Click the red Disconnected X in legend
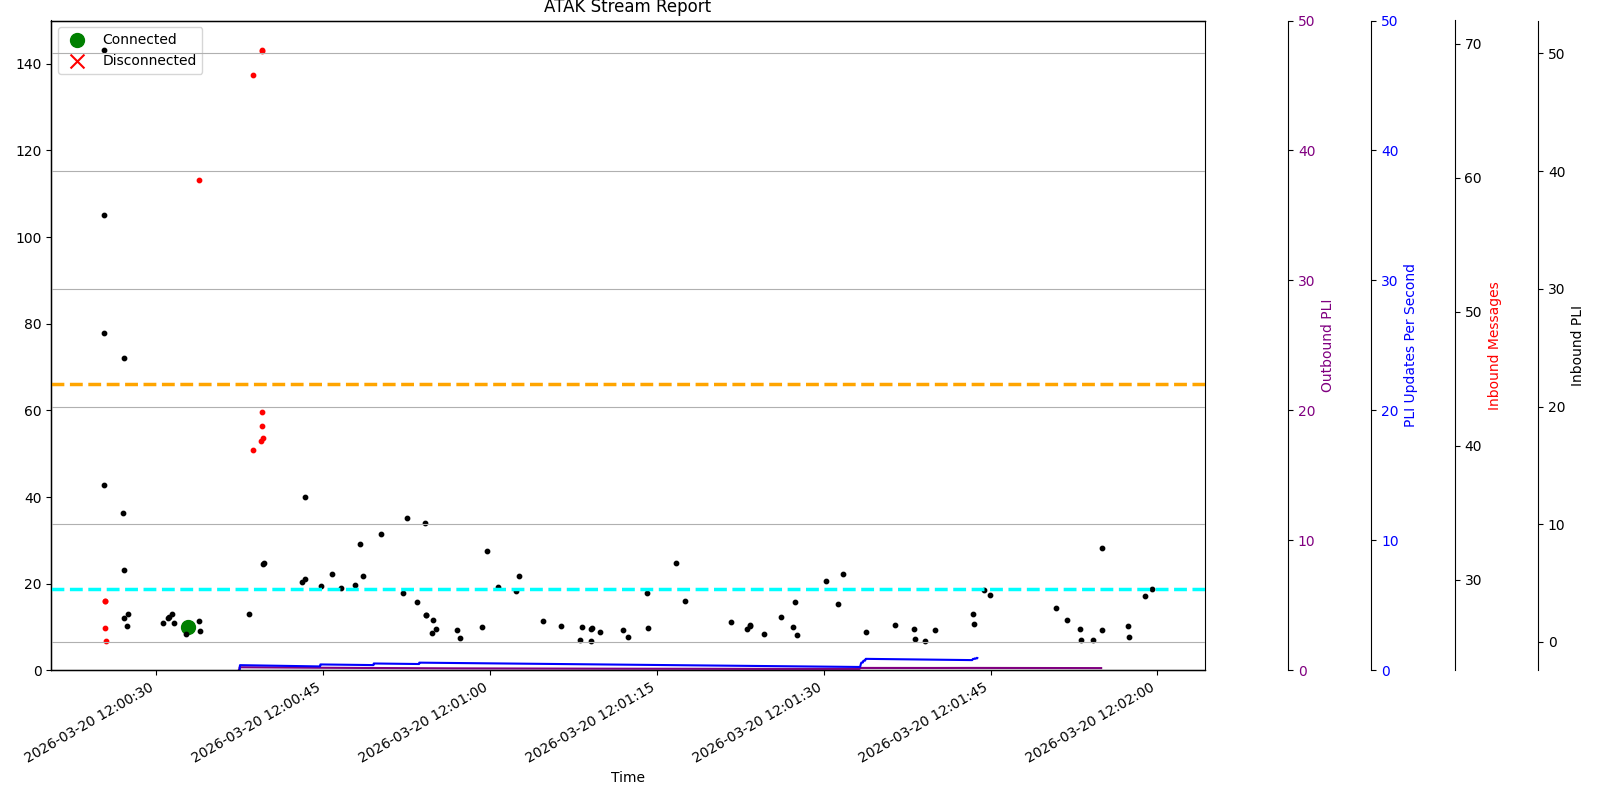 (x=77, y=61)
